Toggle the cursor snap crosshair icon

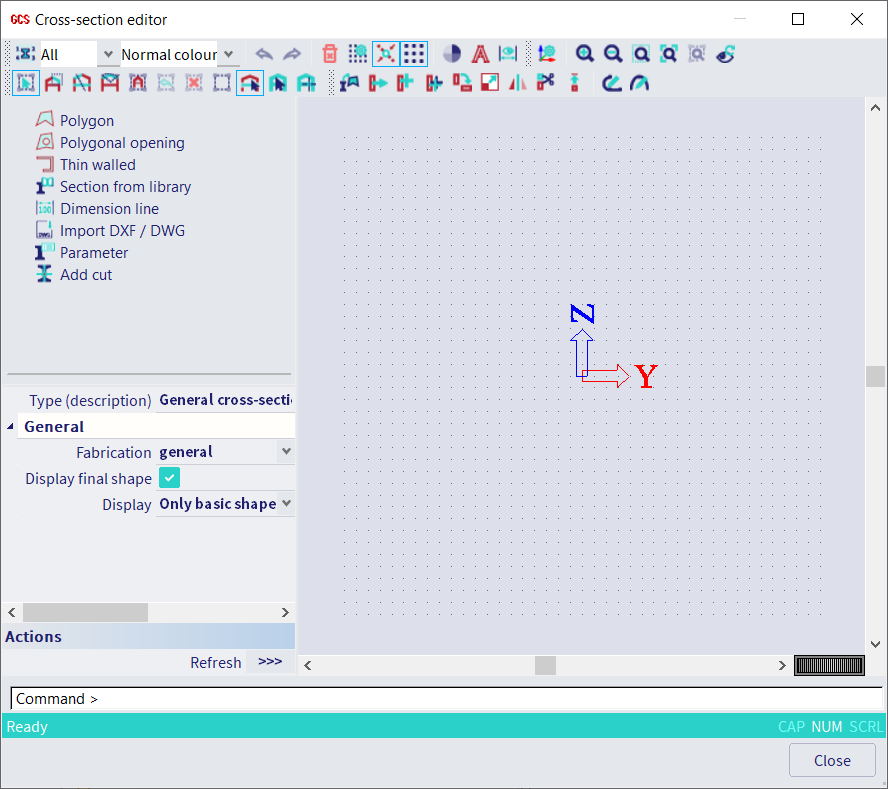click(x=385, y=53)
